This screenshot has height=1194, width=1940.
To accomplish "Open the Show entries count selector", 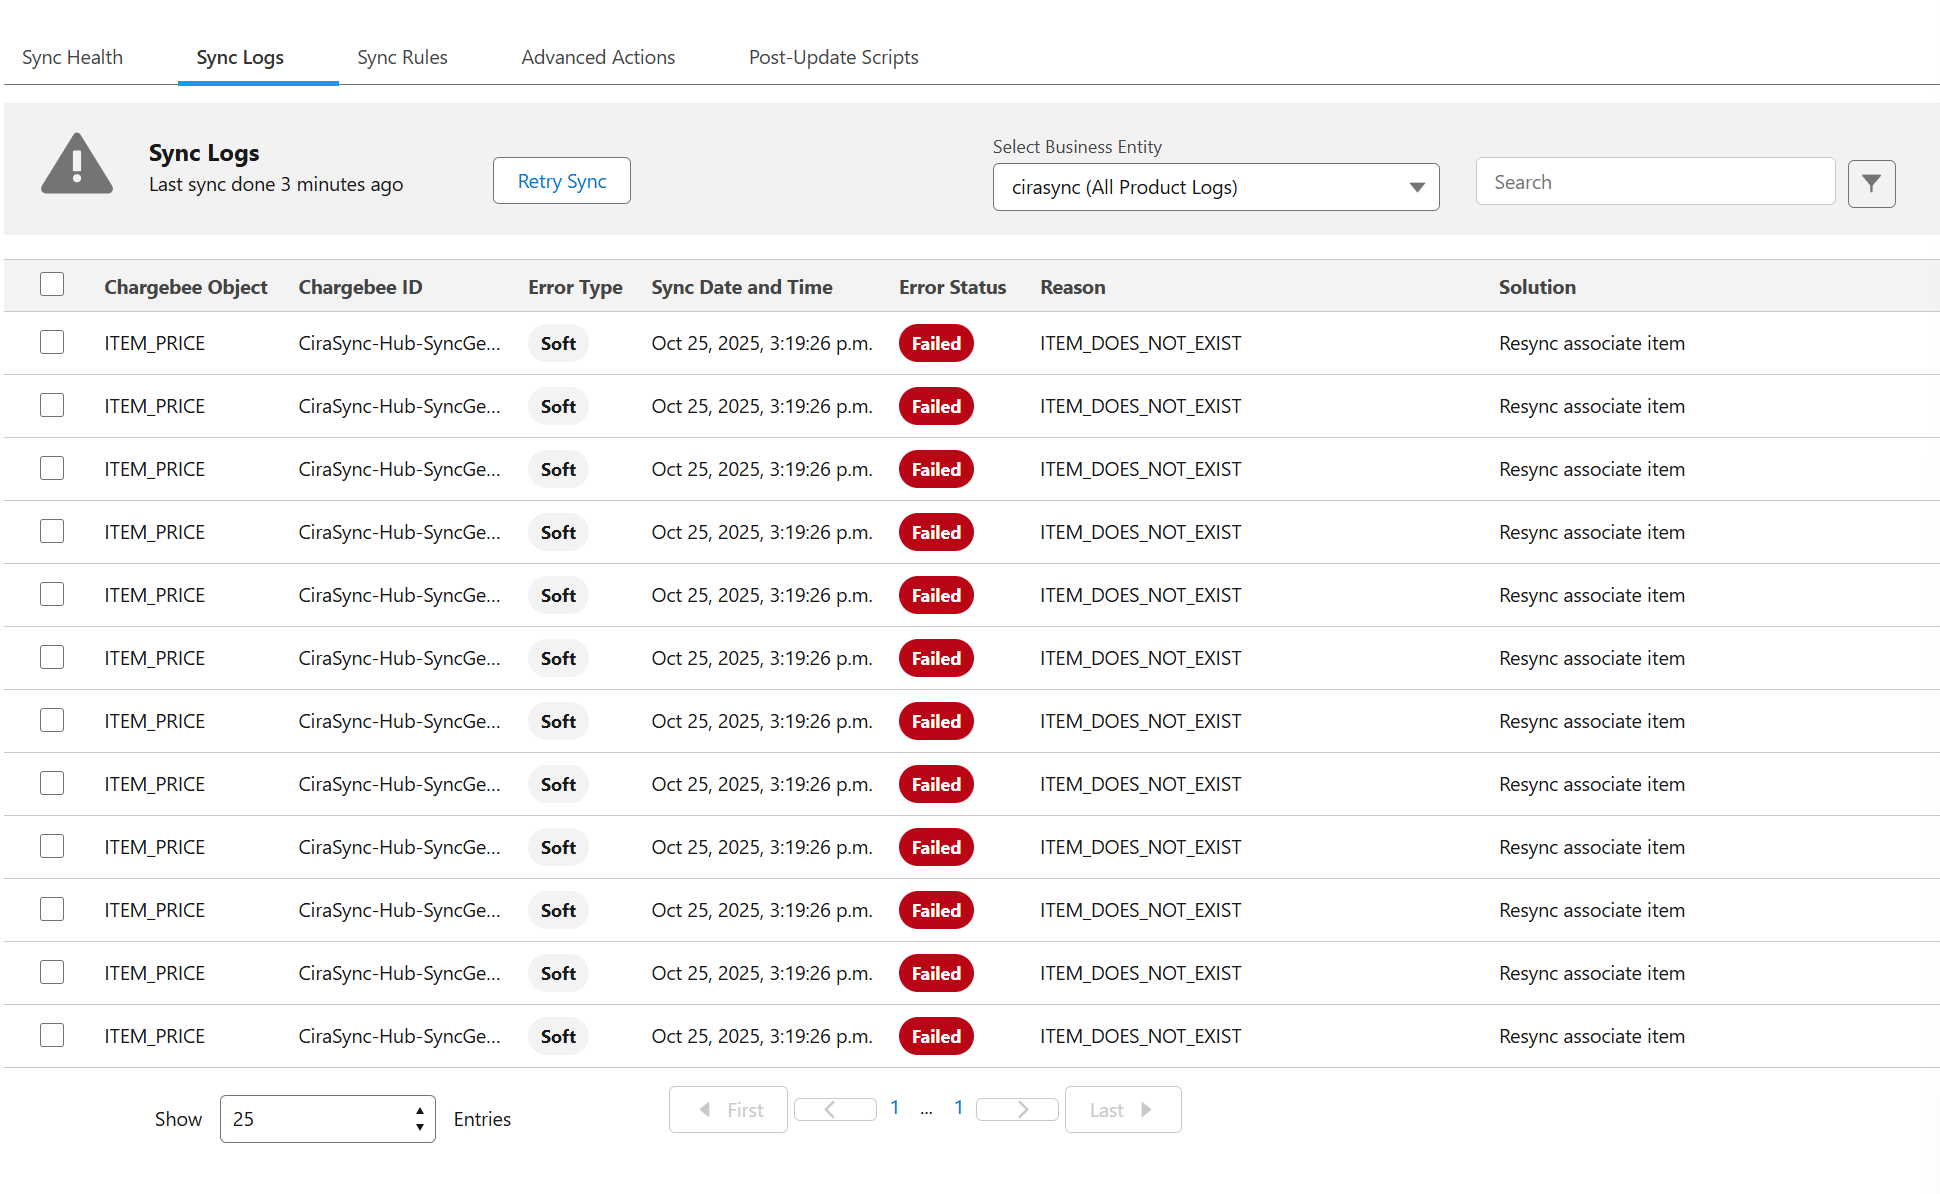I will tap(327, 1119).
